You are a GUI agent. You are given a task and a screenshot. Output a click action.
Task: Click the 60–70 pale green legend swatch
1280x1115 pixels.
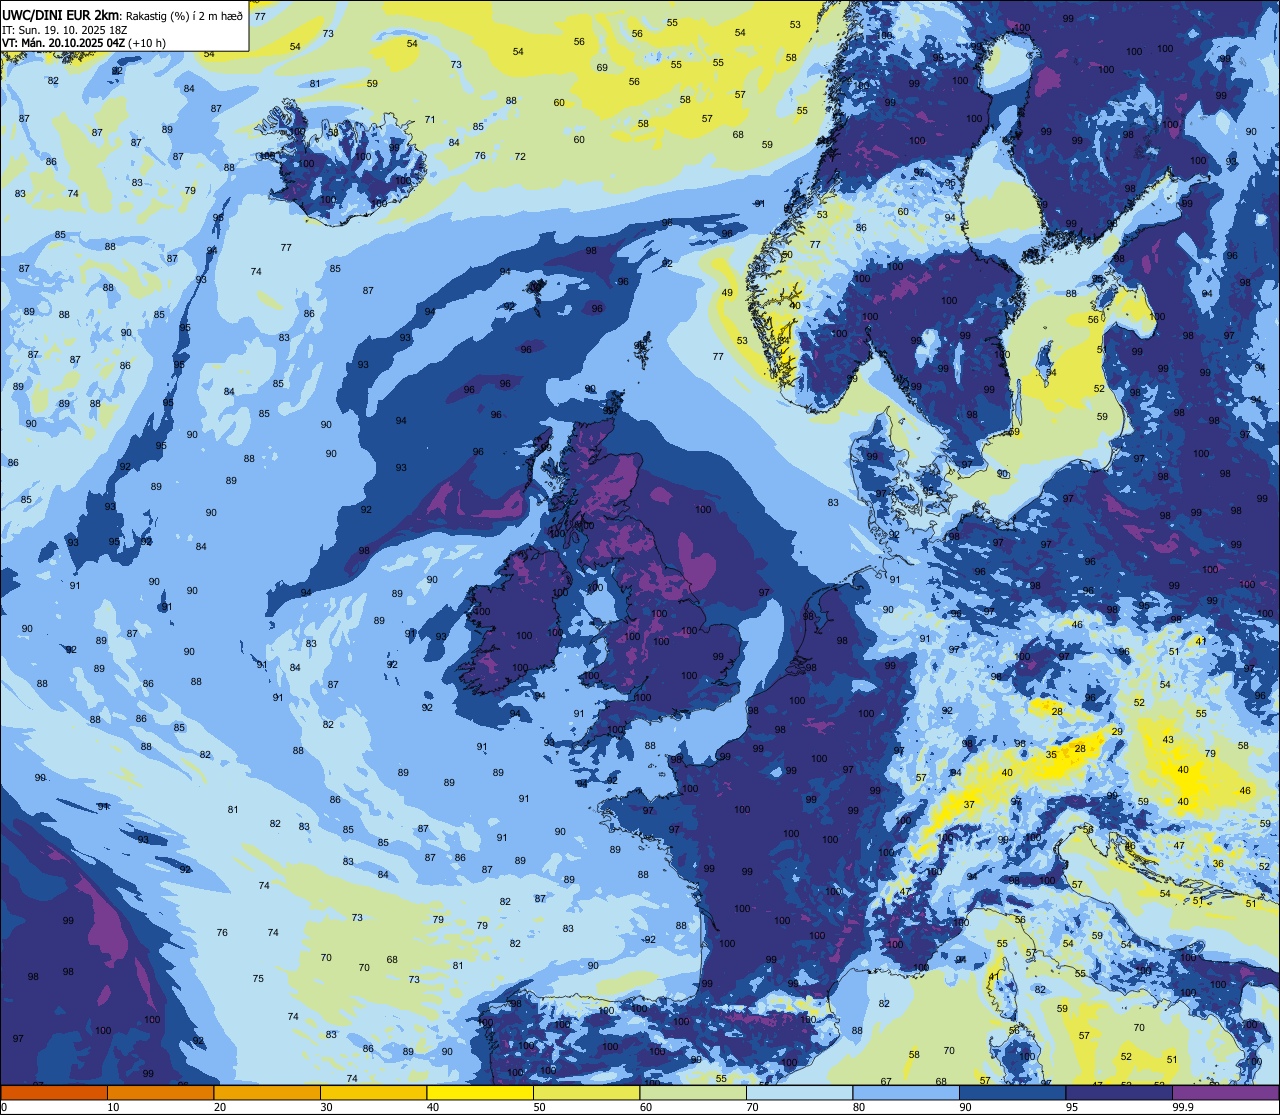click(x=693, y=1093)
